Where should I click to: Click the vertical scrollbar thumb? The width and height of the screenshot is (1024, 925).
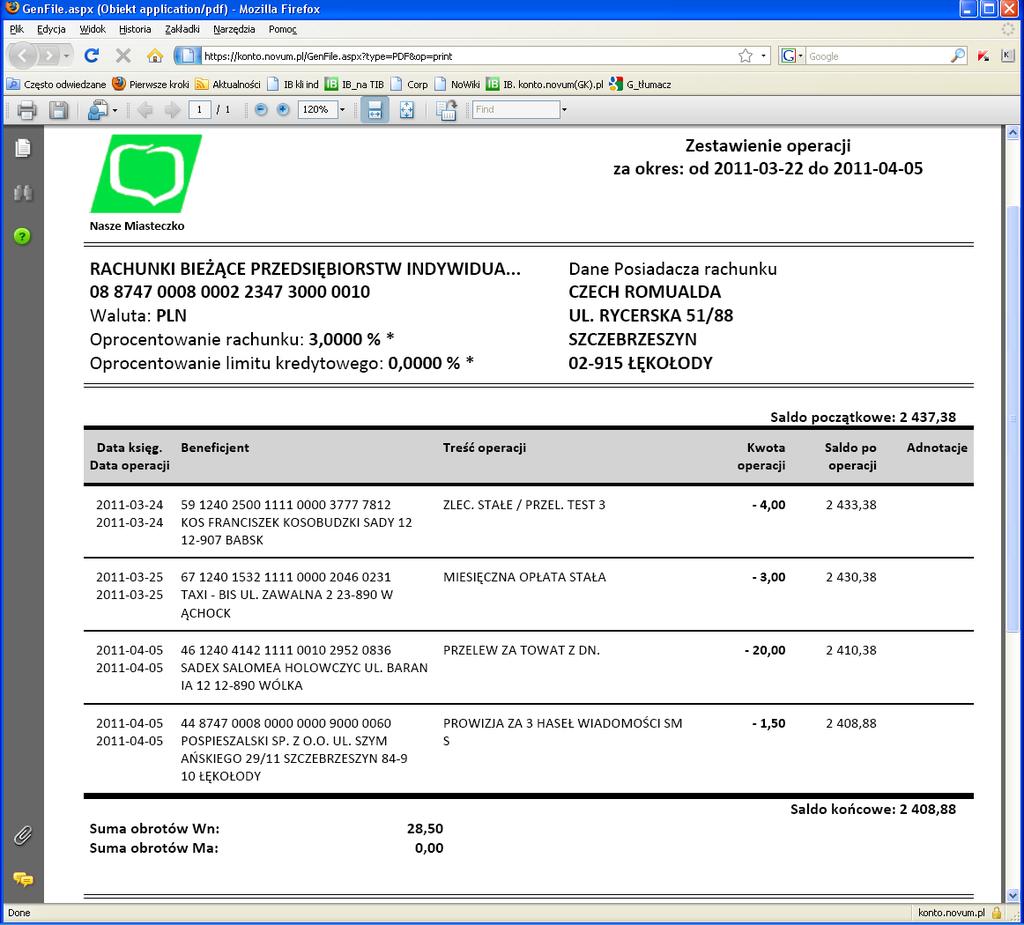pyautogui.click(x=1013, y=418)
